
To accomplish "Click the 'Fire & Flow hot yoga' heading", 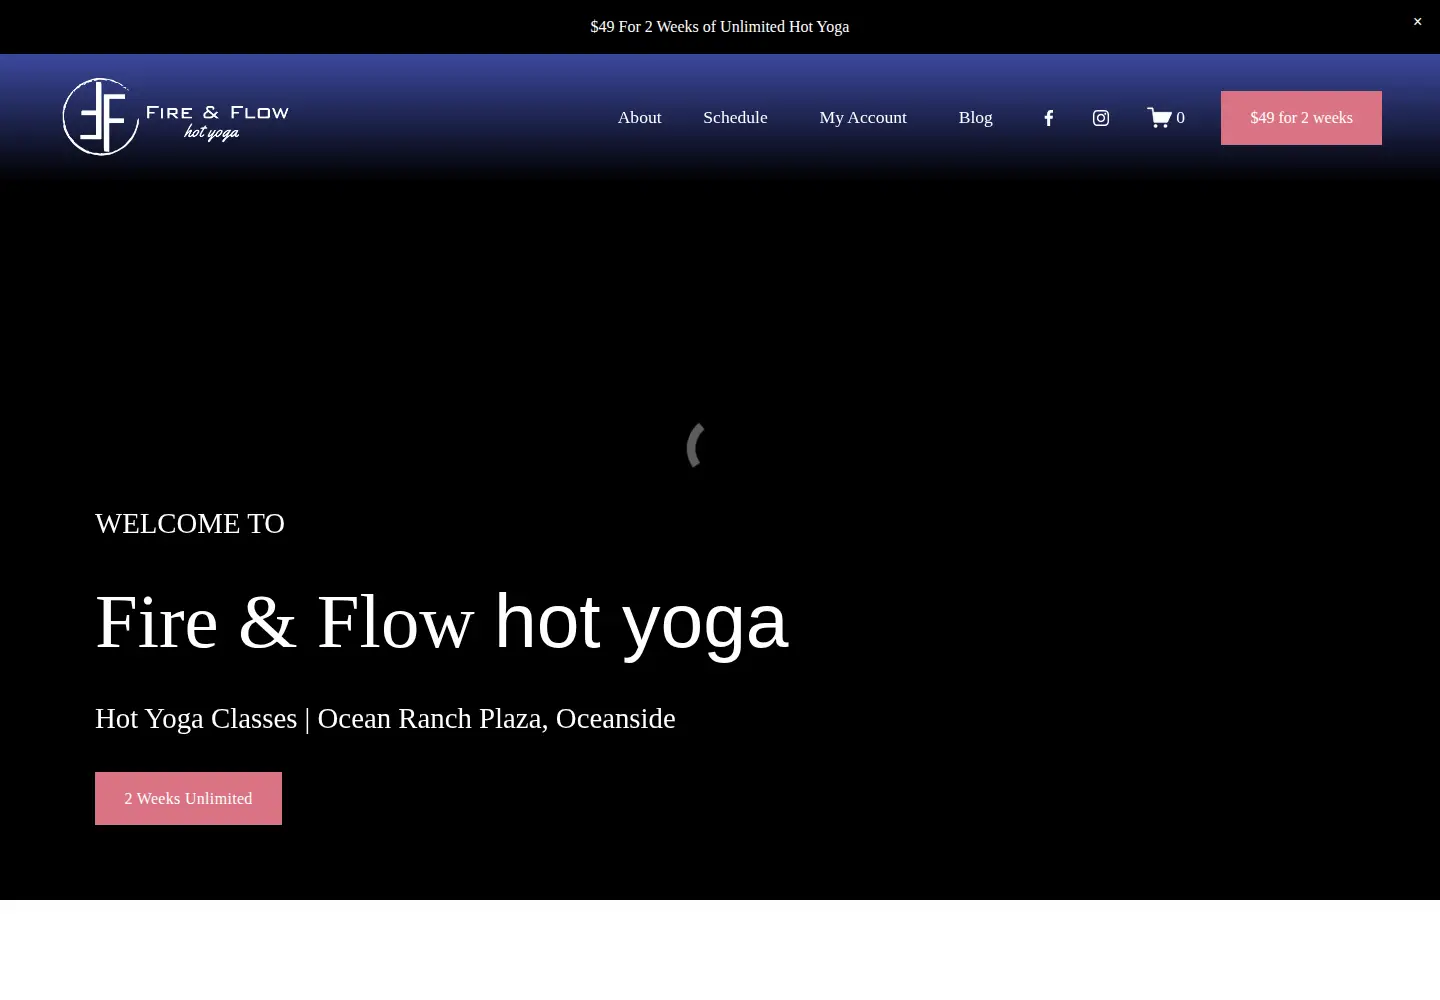I will [x=441, y=622].
